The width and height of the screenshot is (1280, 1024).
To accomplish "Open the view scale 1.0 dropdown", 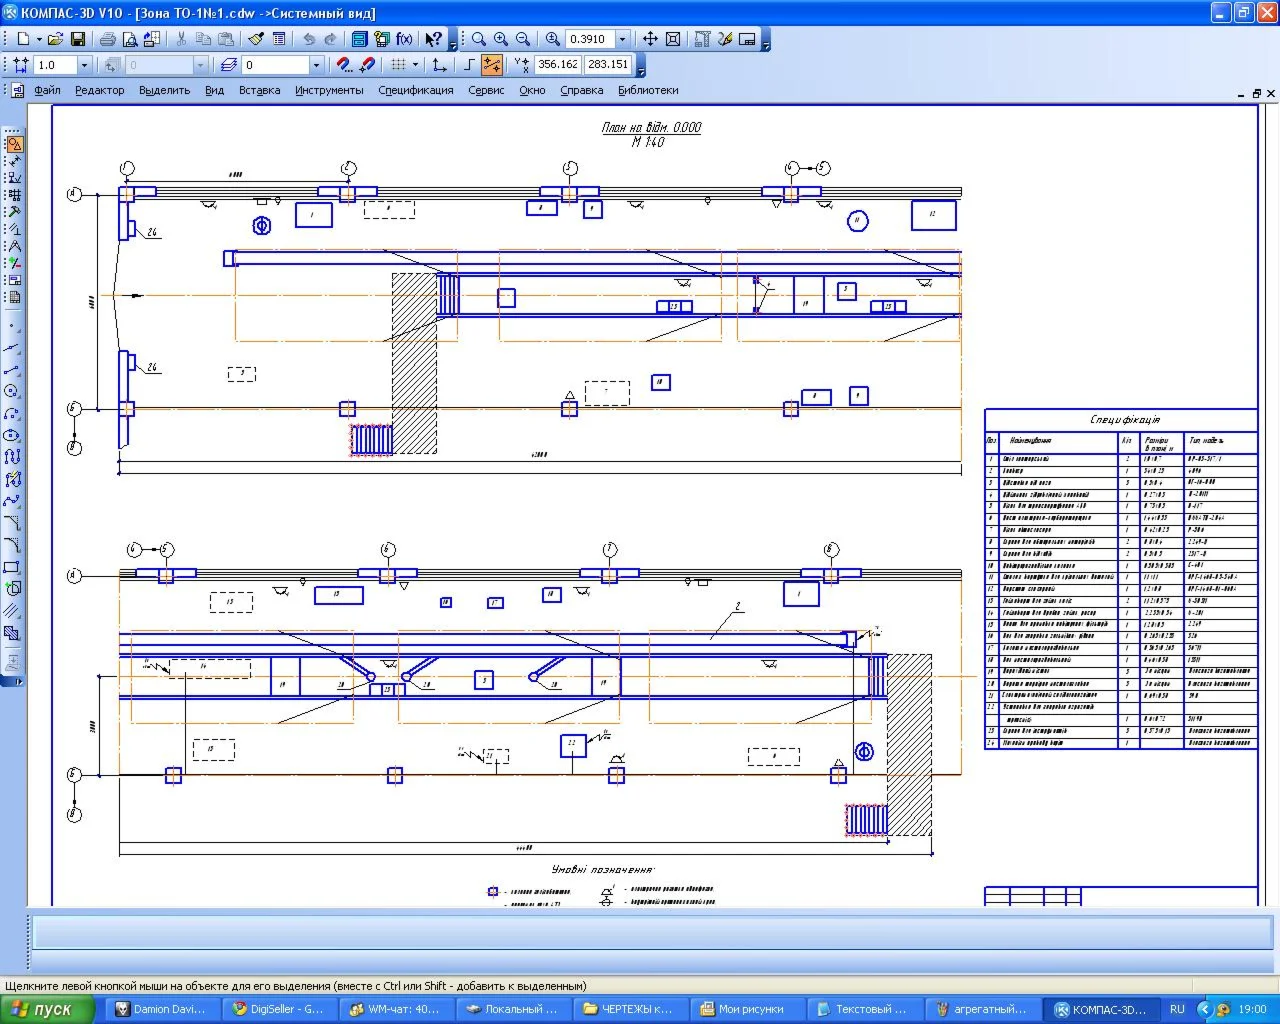I will point(84,65).
